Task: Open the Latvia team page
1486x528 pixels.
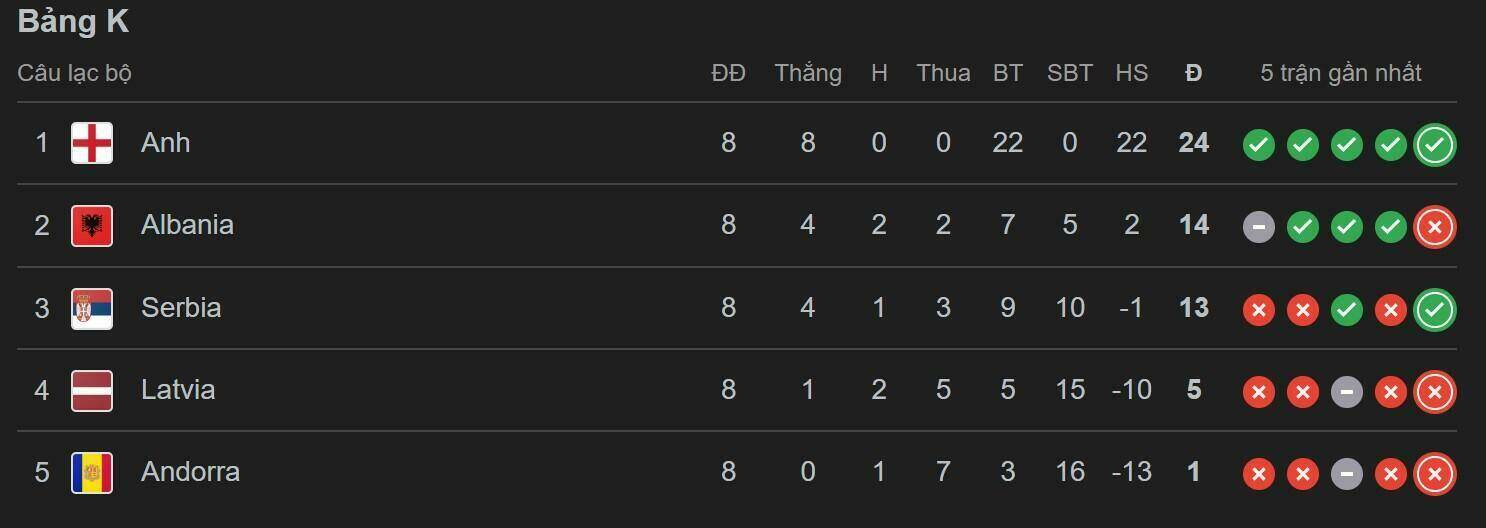Action: (x=178, y=390)
